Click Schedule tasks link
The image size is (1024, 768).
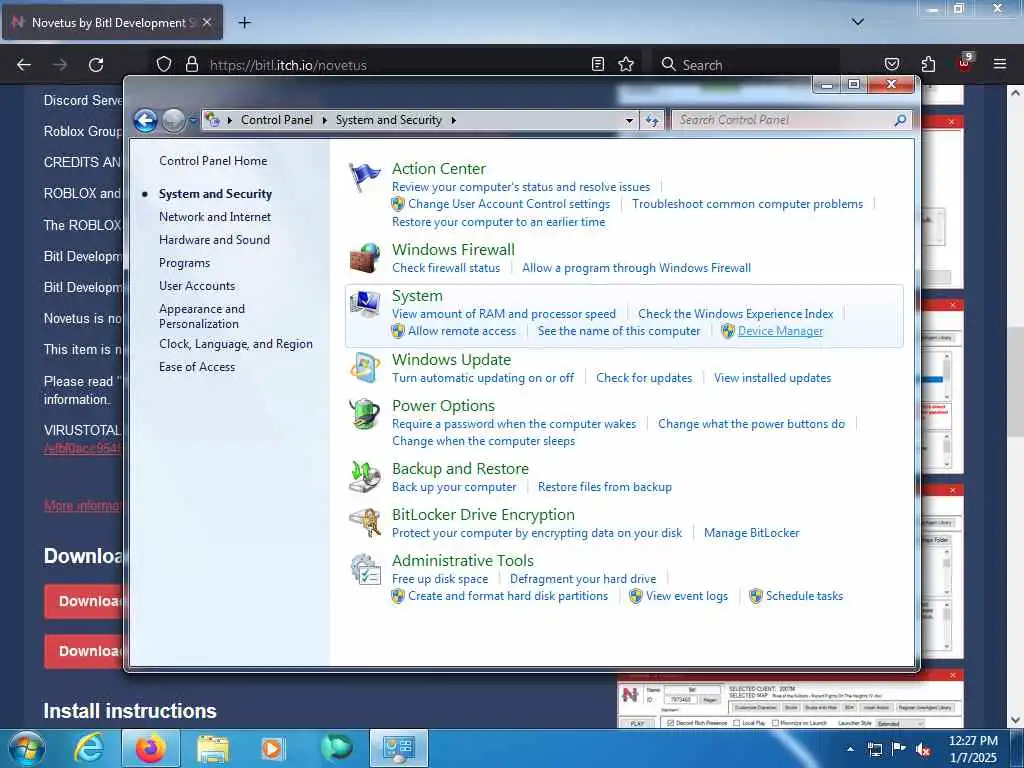coord(805,596)
